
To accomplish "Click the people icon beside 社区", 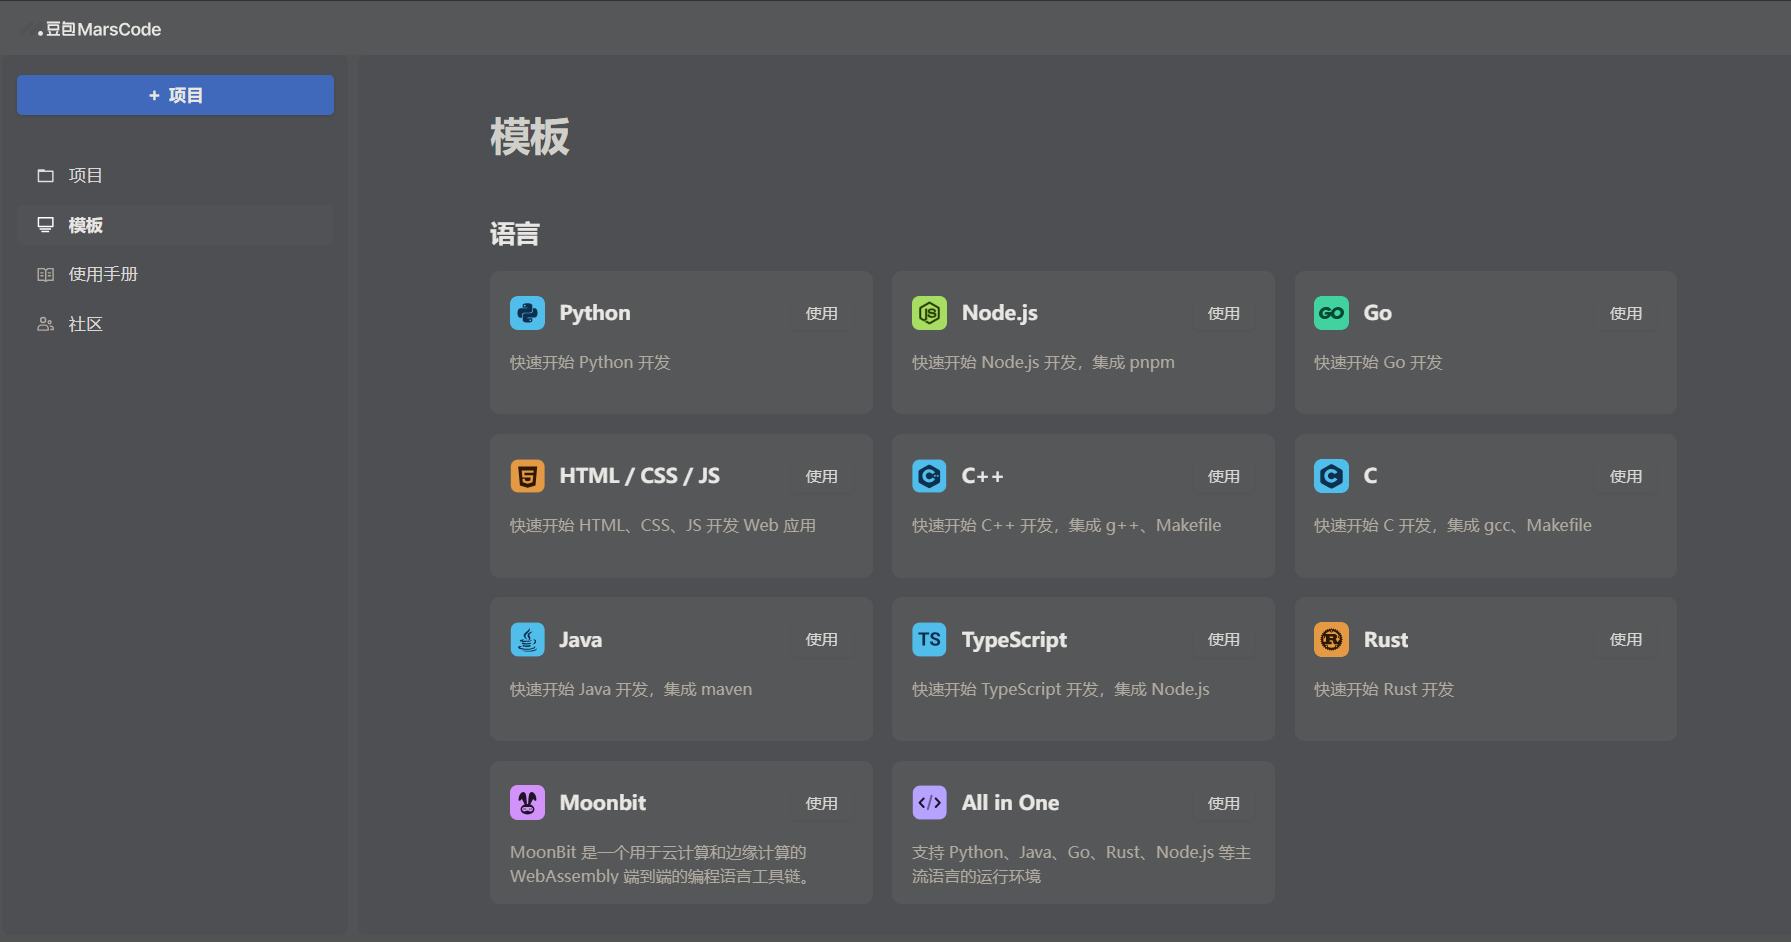I will coord(45,324).
